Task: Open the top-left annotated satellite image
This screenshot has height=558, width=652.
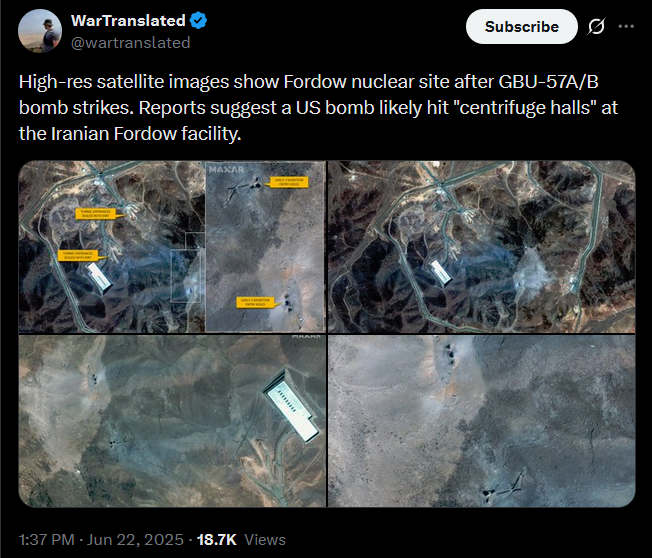Action: tap(172, 247)
